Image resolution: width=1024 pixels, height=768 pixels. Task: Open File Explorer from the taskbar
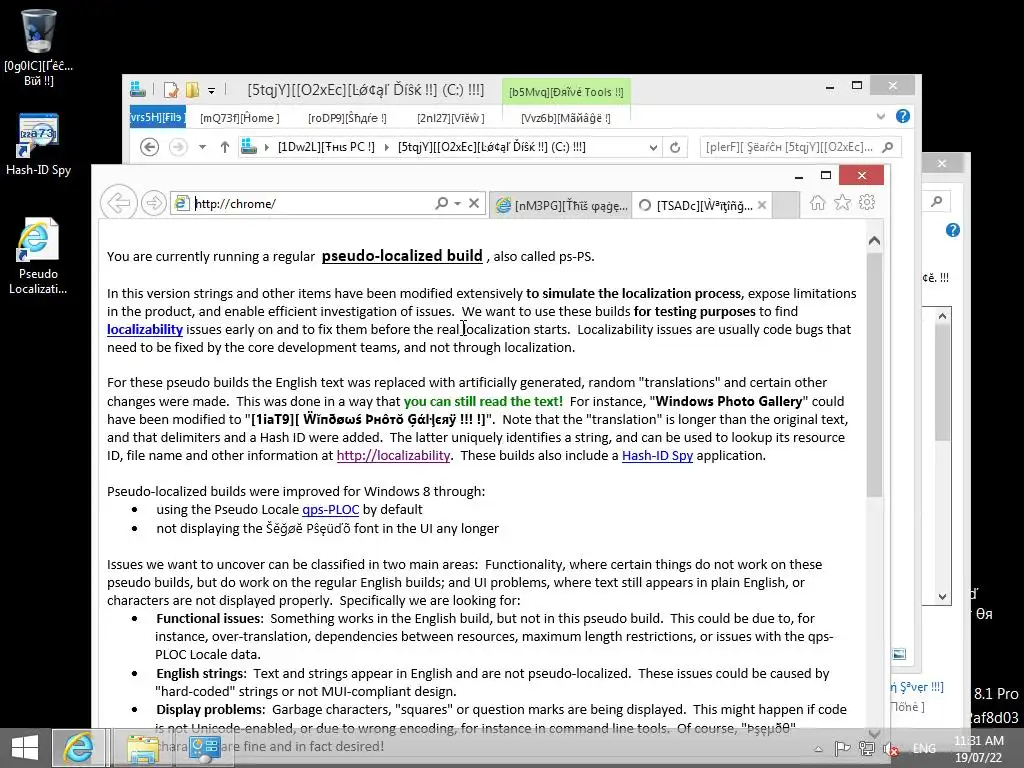(142, 749)
